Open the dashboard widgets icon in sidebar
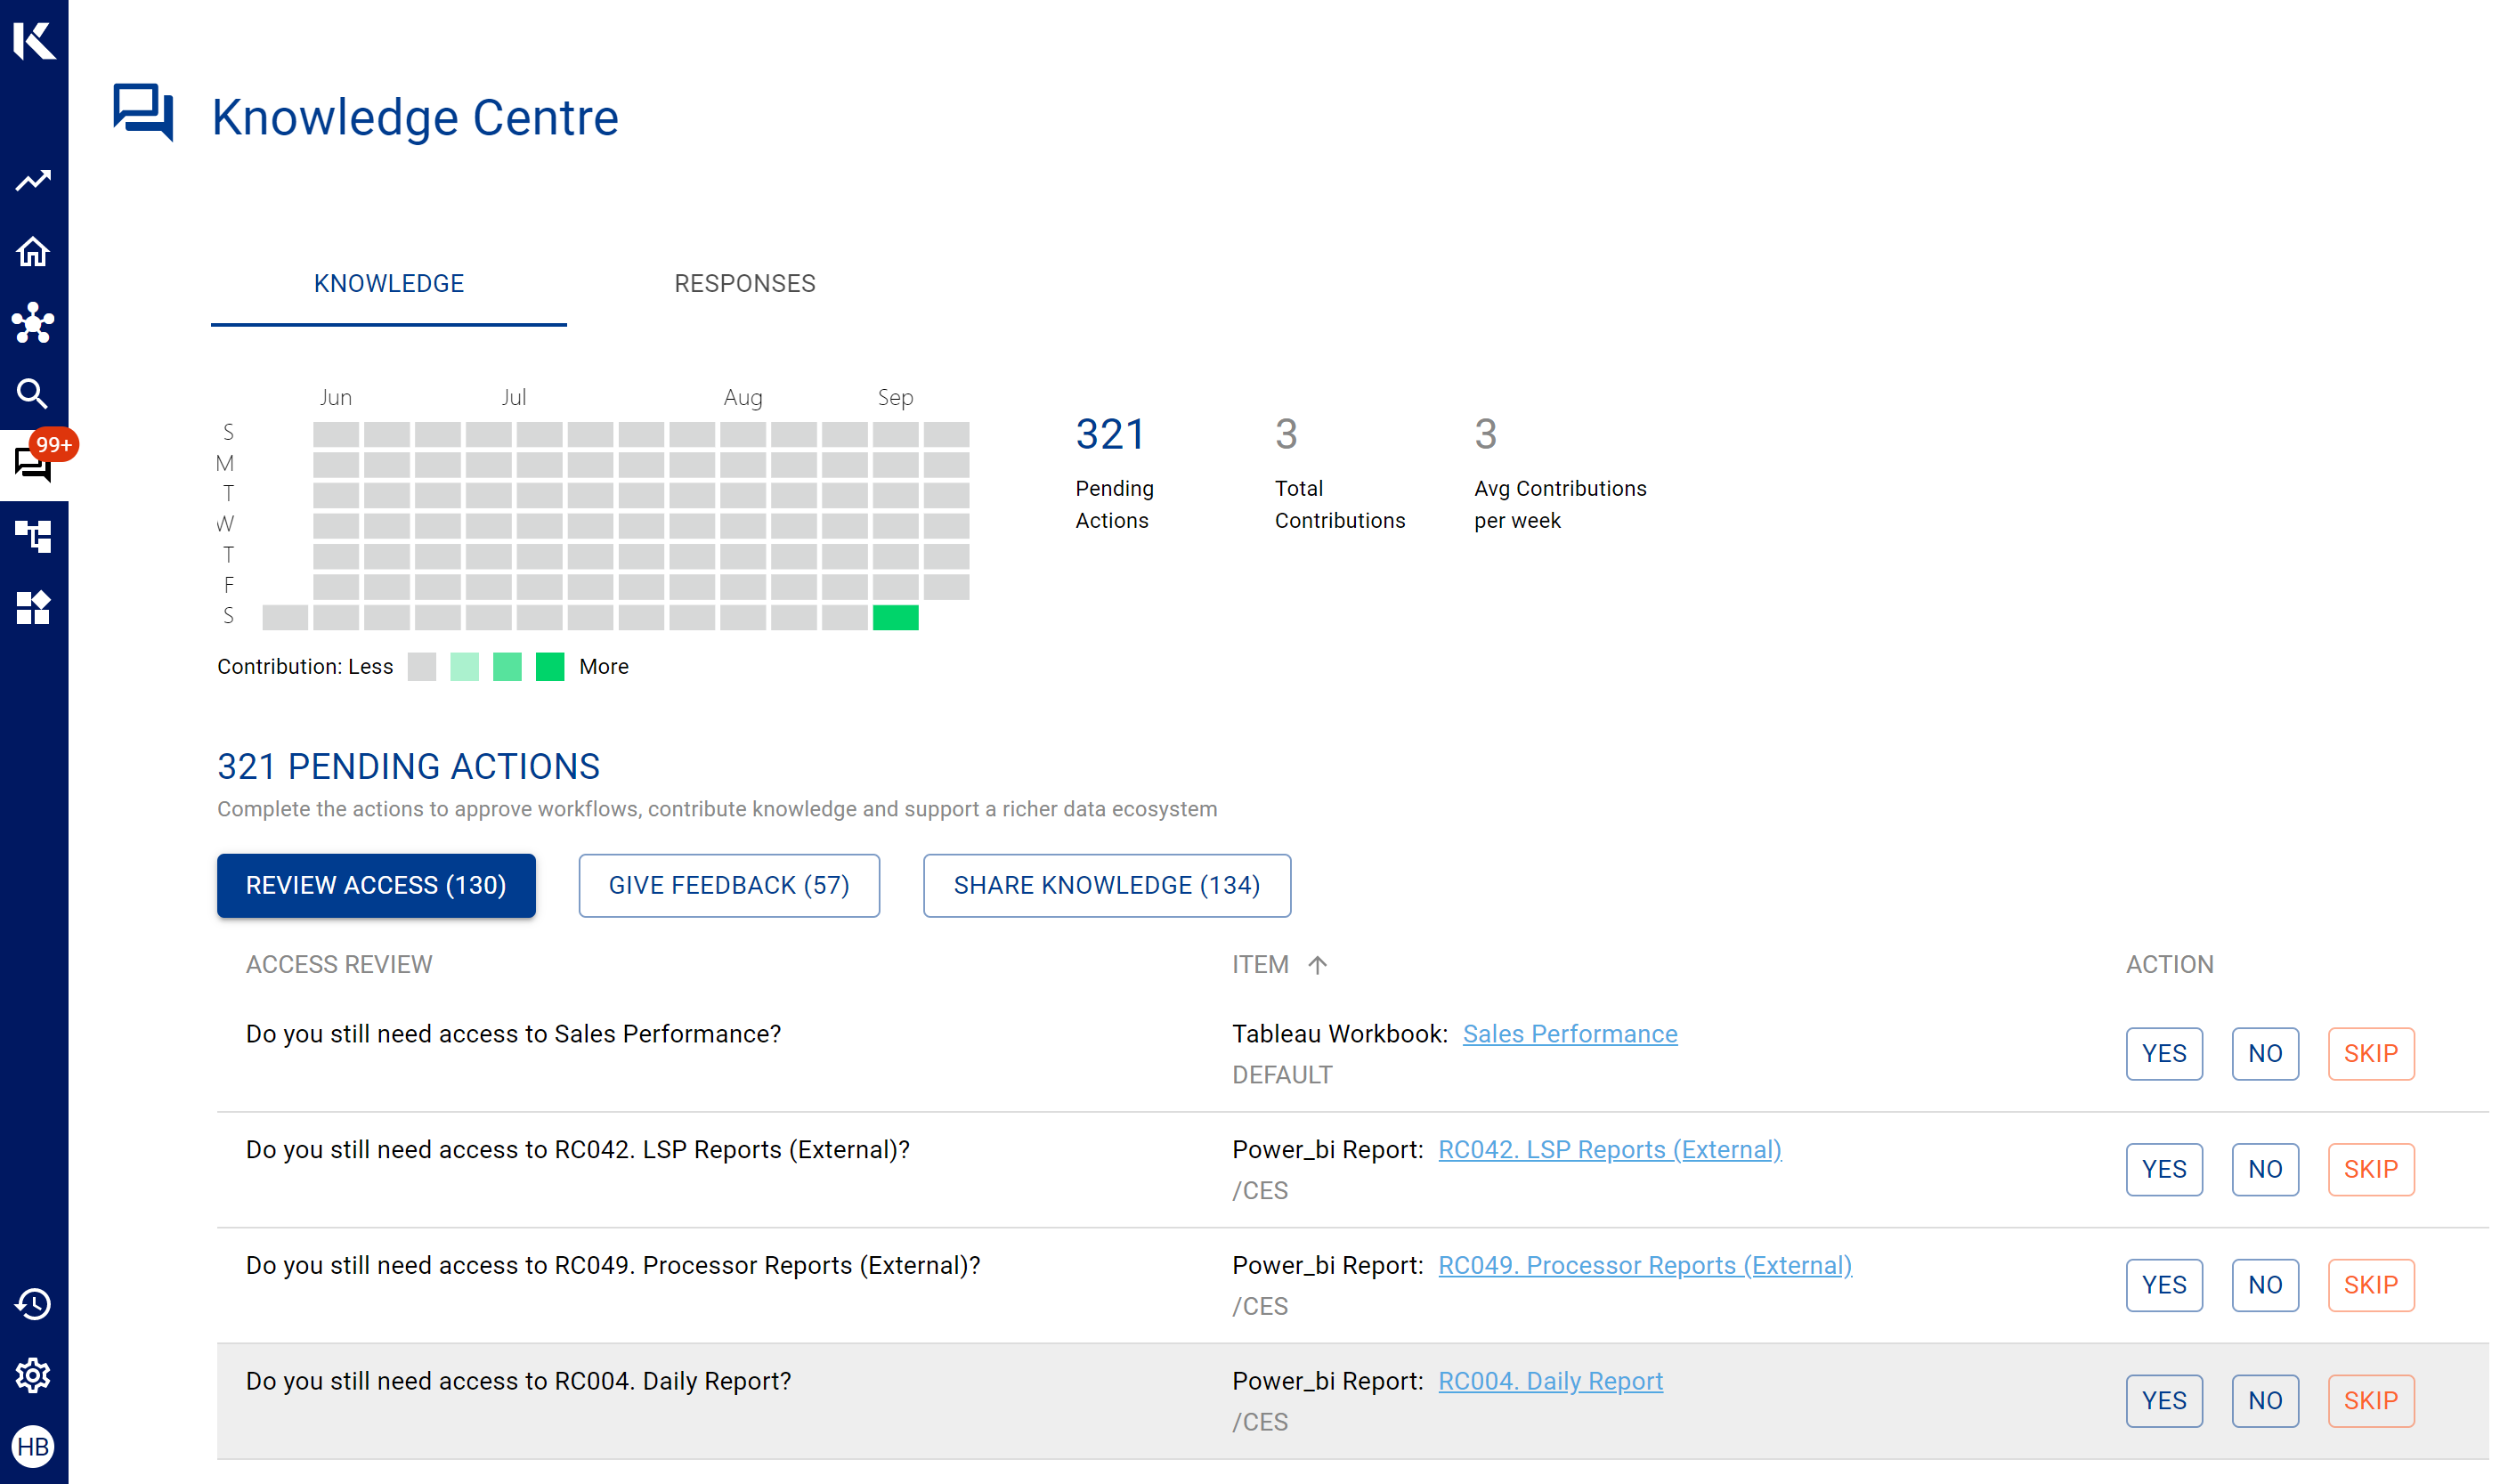Screen dimensions: 2500x1484 tap(33, 608)
